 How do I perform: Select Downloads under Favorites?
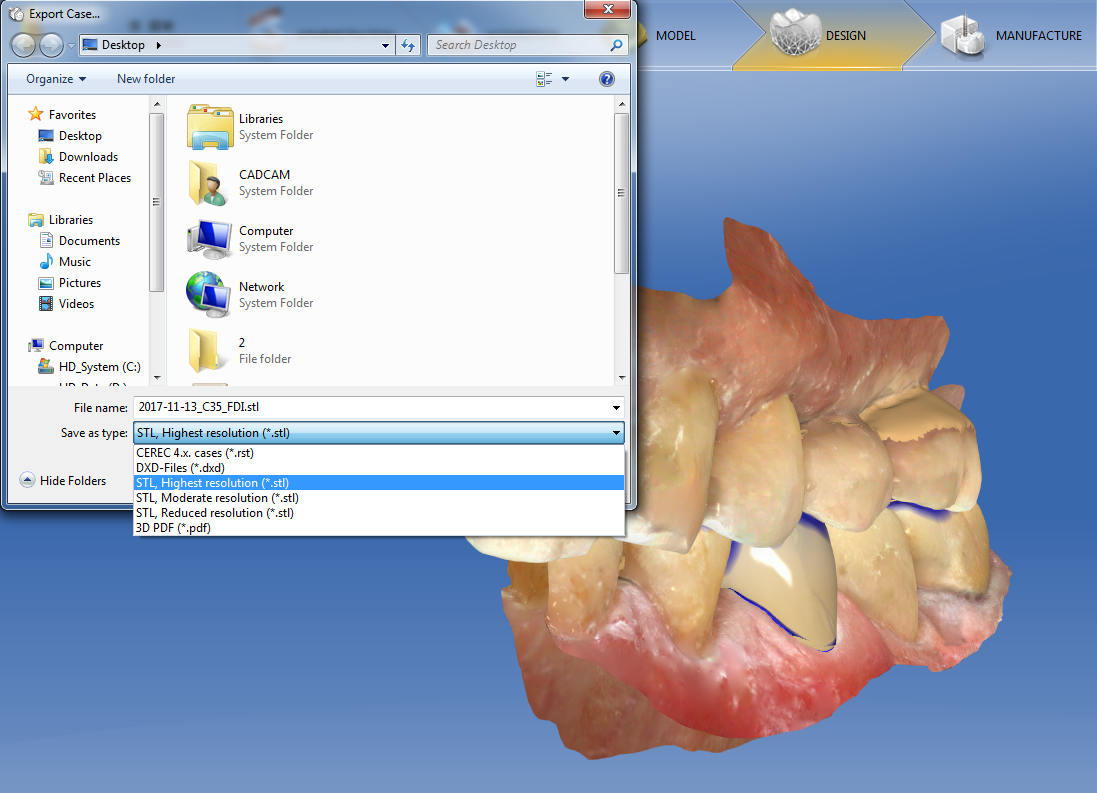pos(78,156)
